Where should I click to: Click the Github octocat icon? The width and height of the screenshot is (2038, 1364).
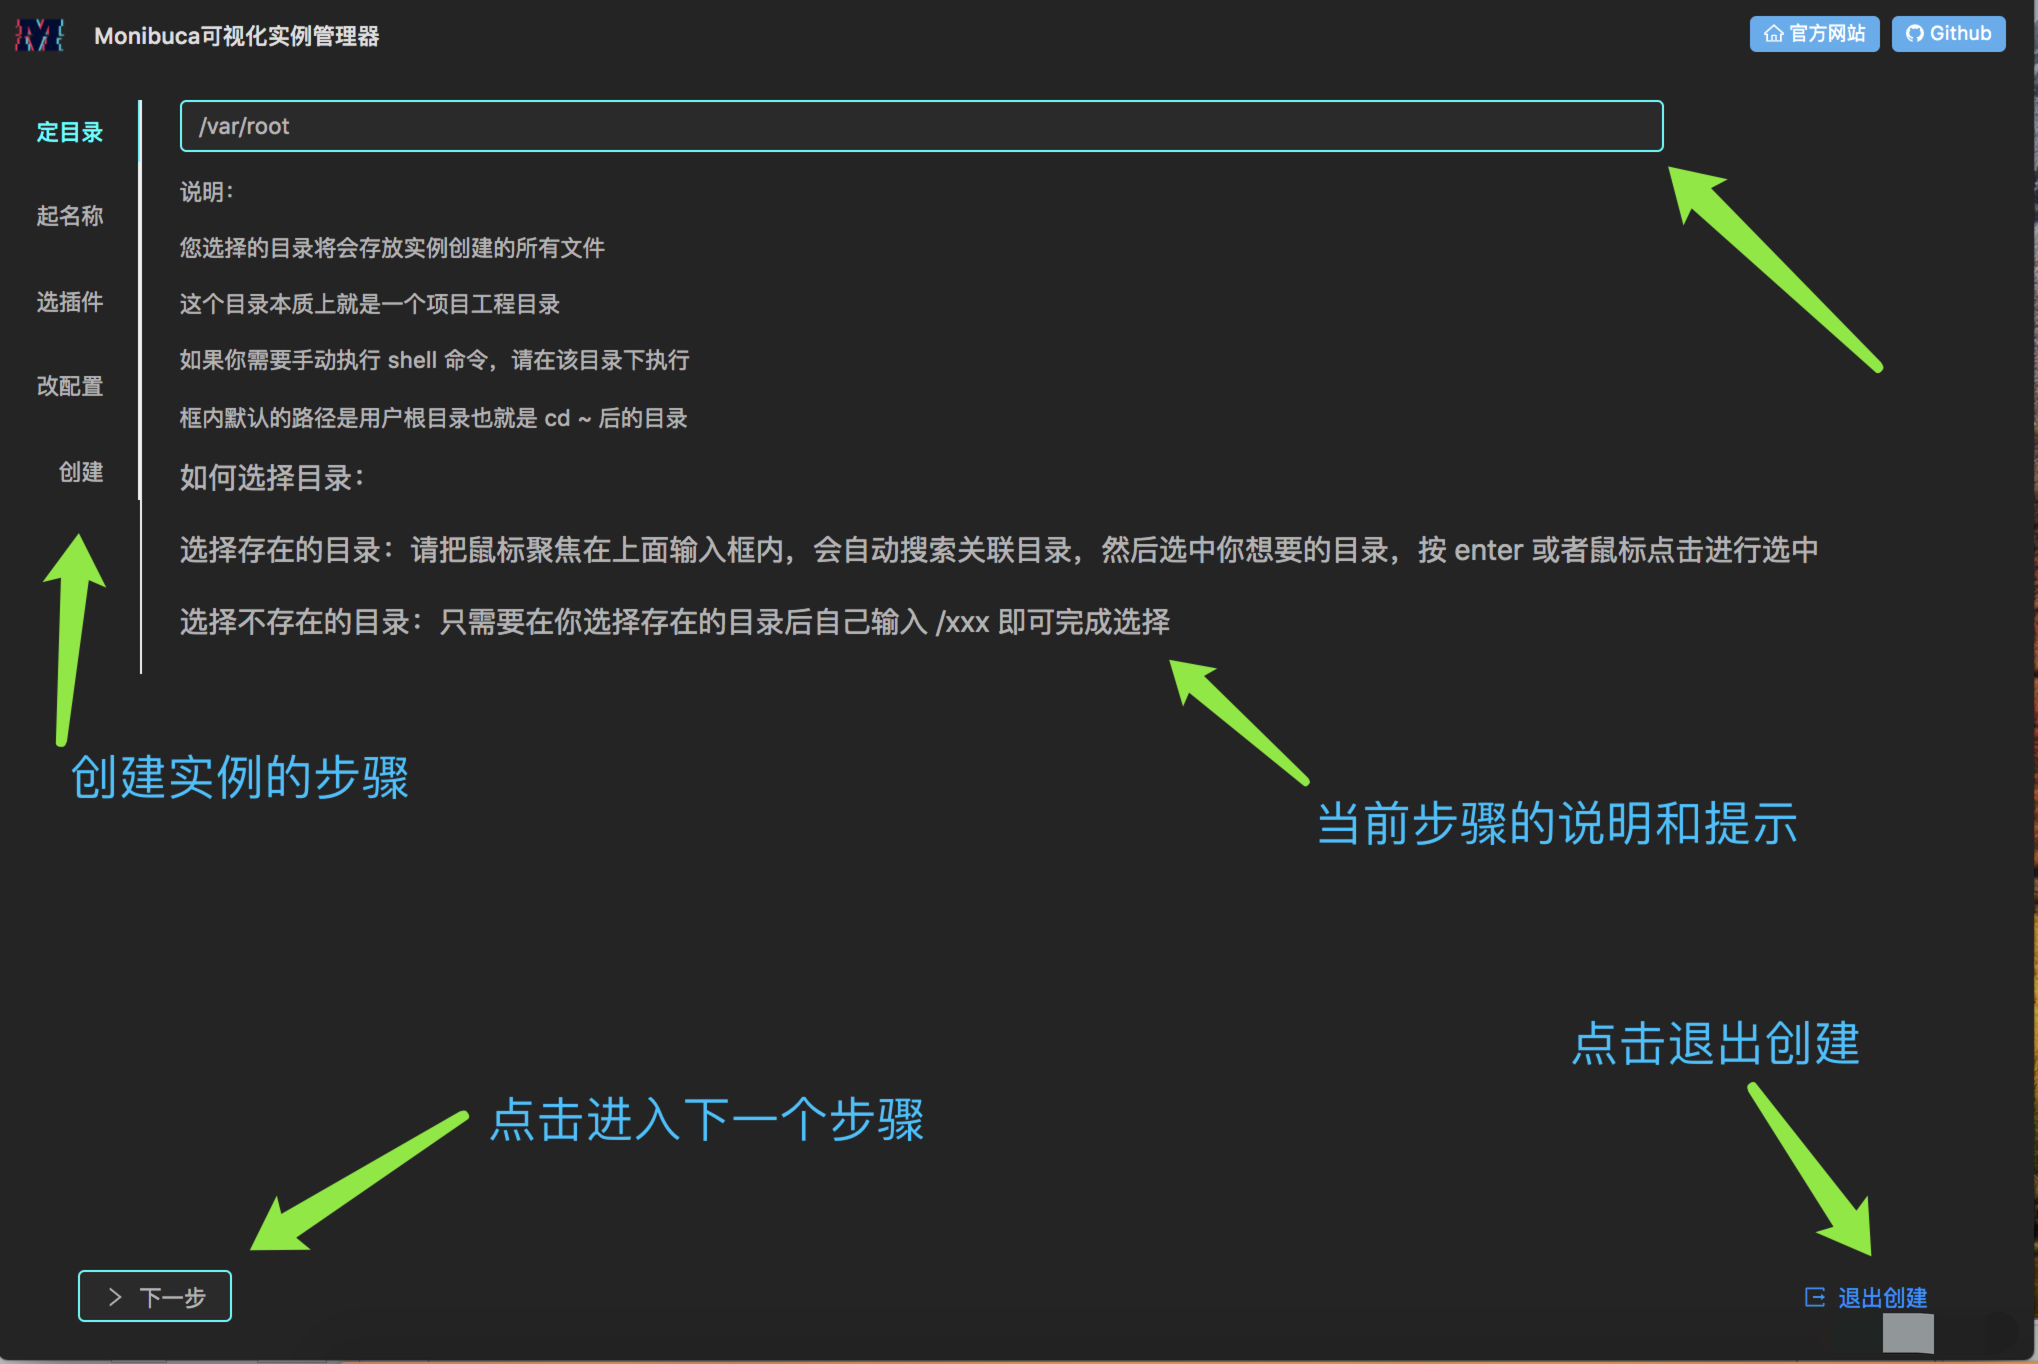tap(1914, 34)
